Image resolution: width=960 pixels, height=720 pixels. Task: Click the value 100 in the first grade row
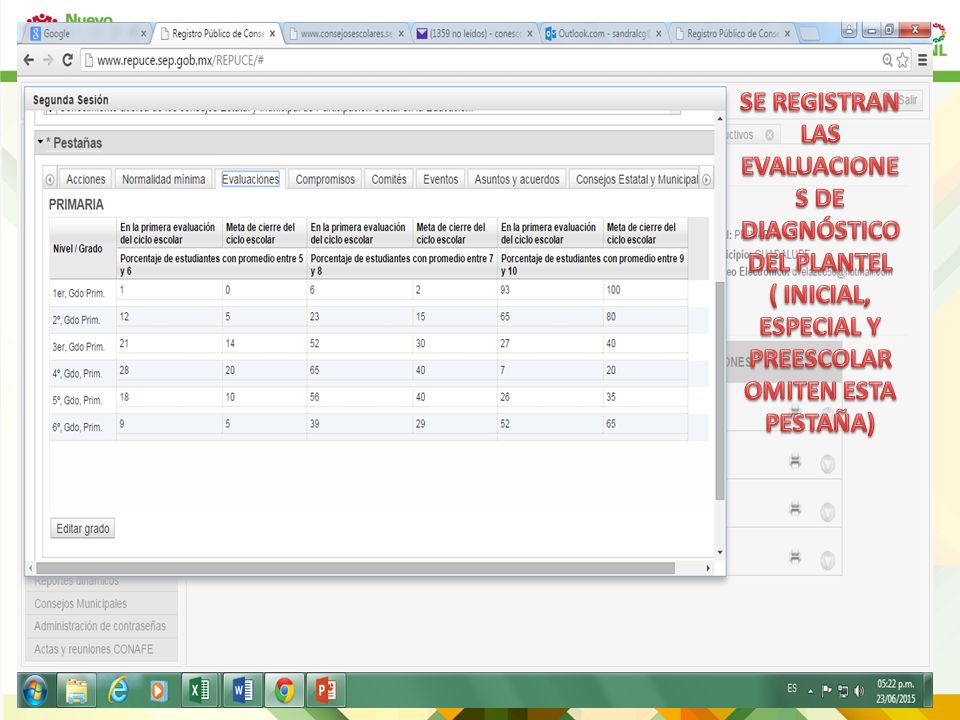(613, 290)
